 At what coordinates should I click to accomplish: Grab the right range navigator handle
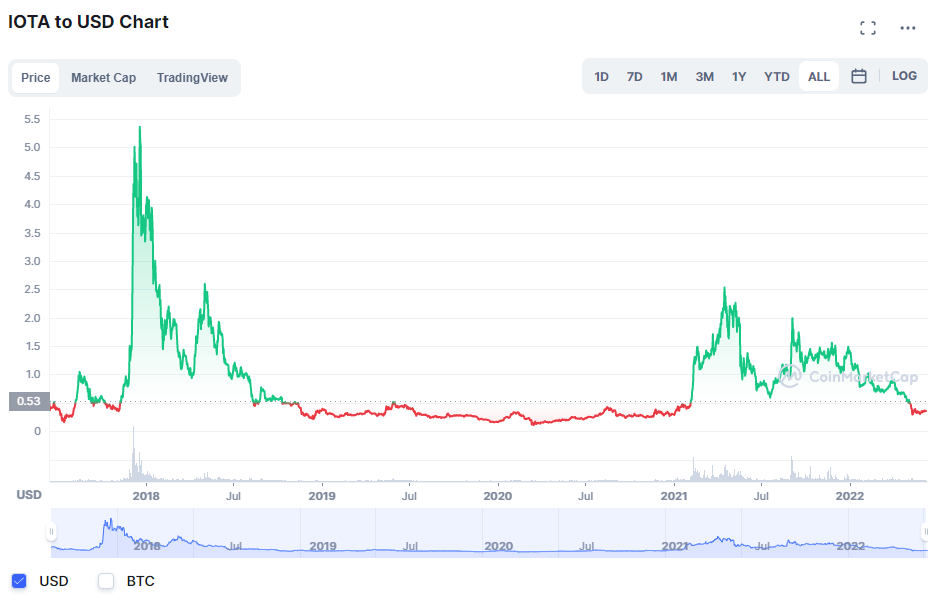pyautogui.click(x=925, y=532)
